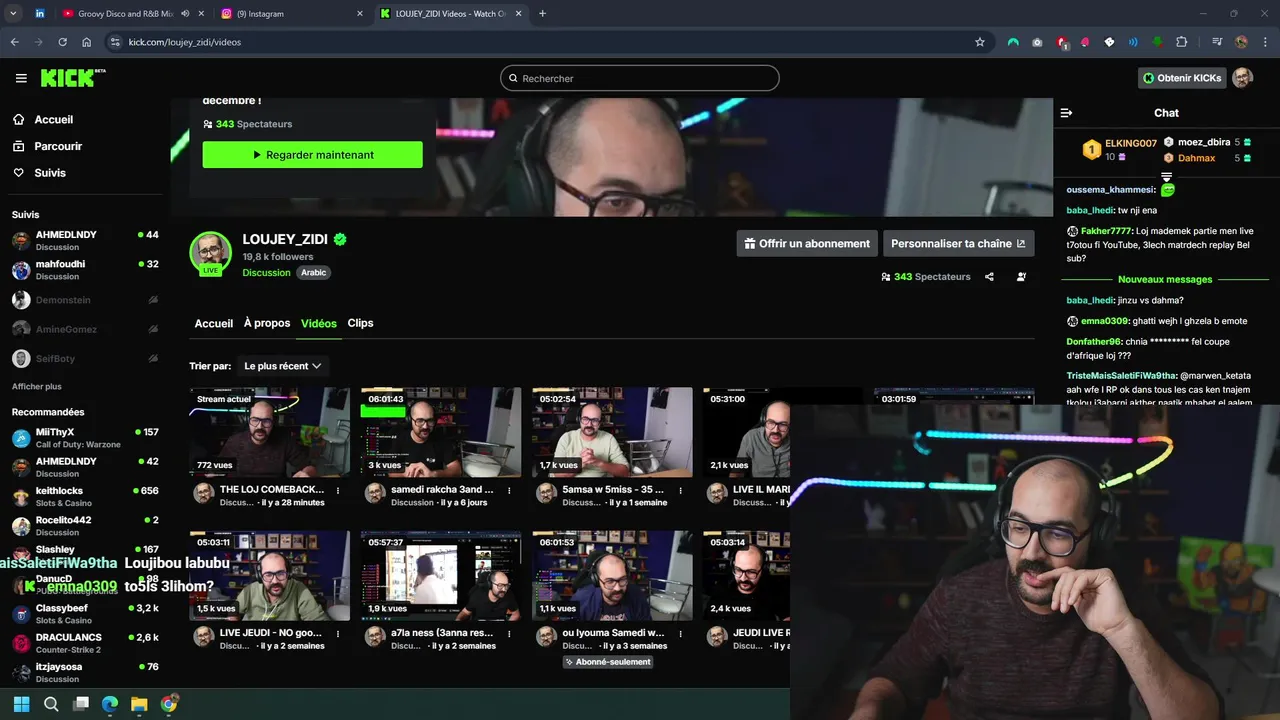Image resolution: width=1280 pixels, height=720 pixels.
Task: Switch to the À propos tab
Action: pos(267,323)
